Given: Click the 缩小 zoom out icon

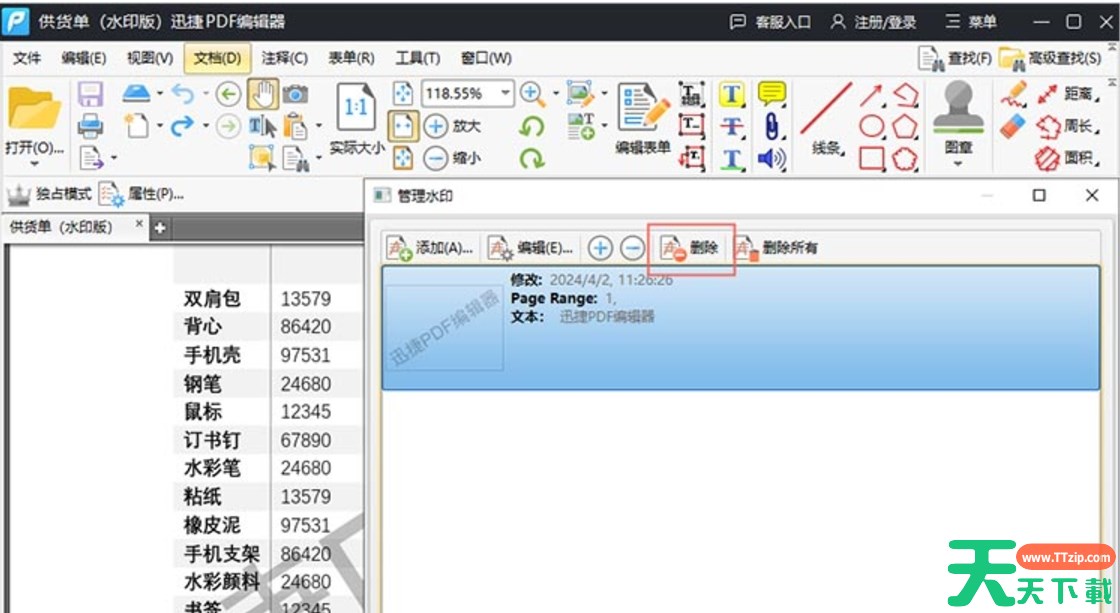Looking at the screenshot, I should tap(436, 158).
